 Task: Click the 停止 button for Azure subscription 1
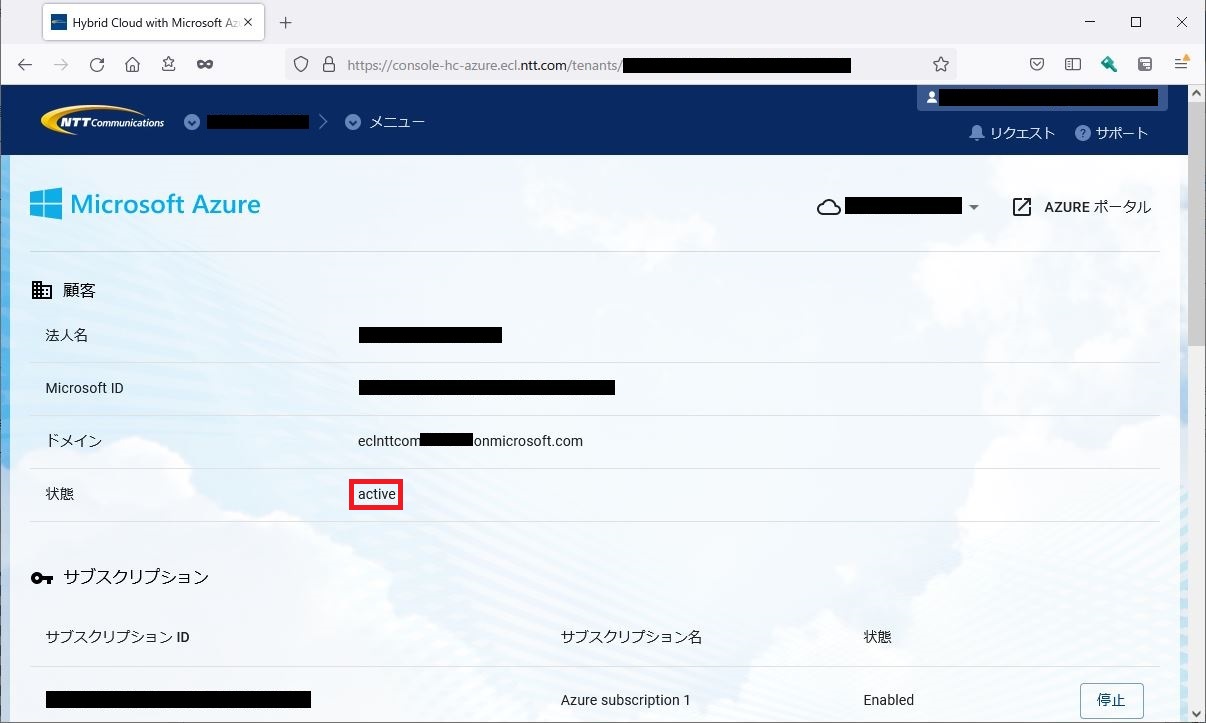1112,700
